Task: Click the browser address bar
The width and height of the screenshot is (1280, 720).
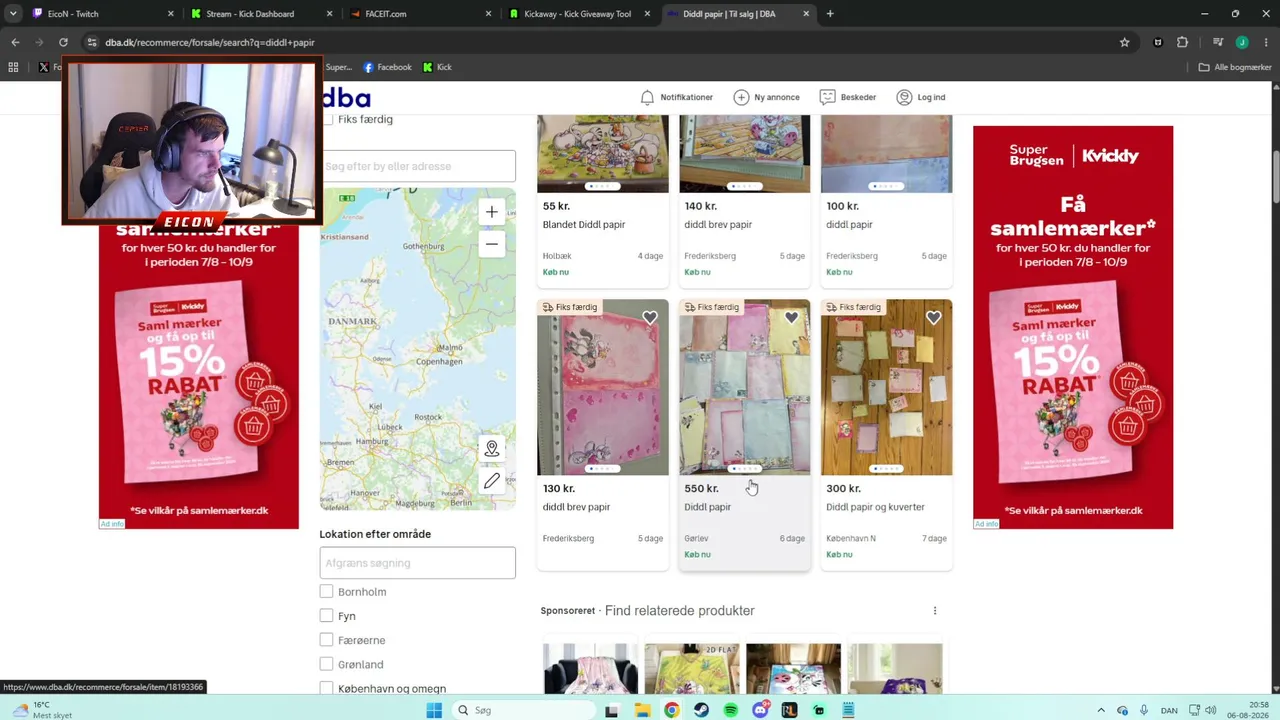Action: [x=600, y=42]
